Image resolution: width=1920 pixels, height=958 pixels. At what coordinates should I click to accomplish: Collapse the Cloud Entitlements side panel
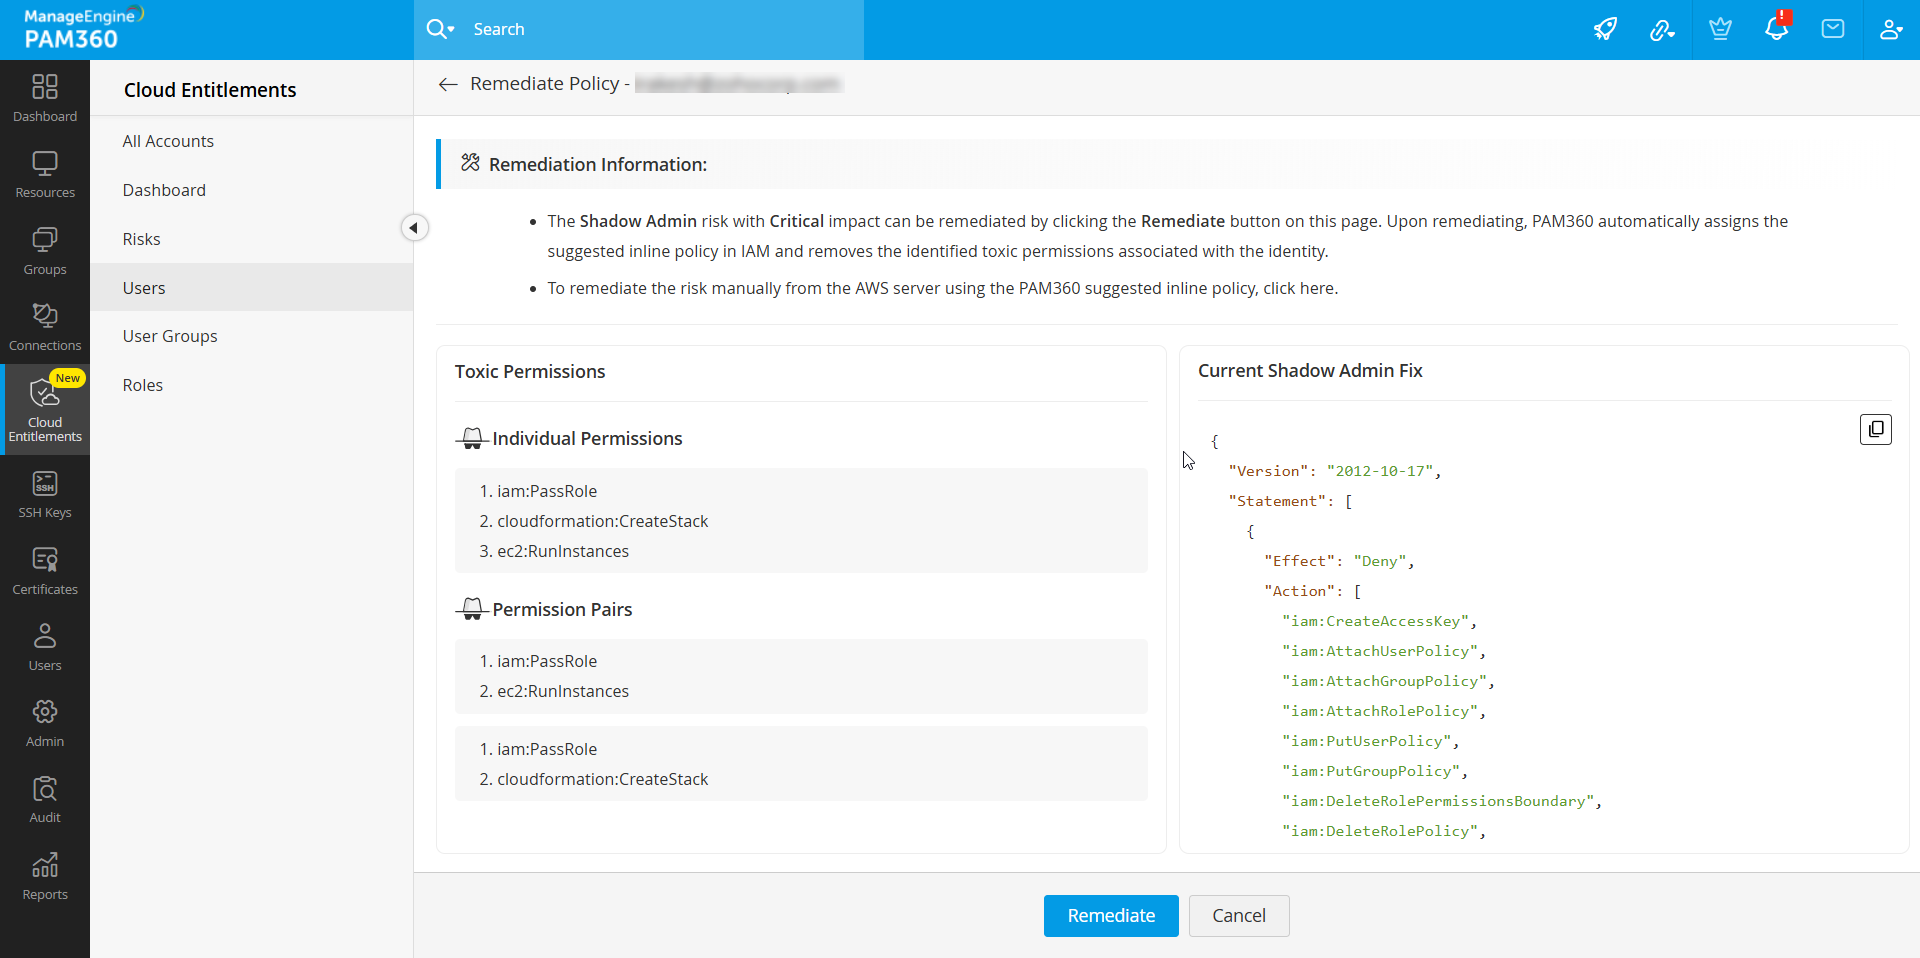point(414,228)
